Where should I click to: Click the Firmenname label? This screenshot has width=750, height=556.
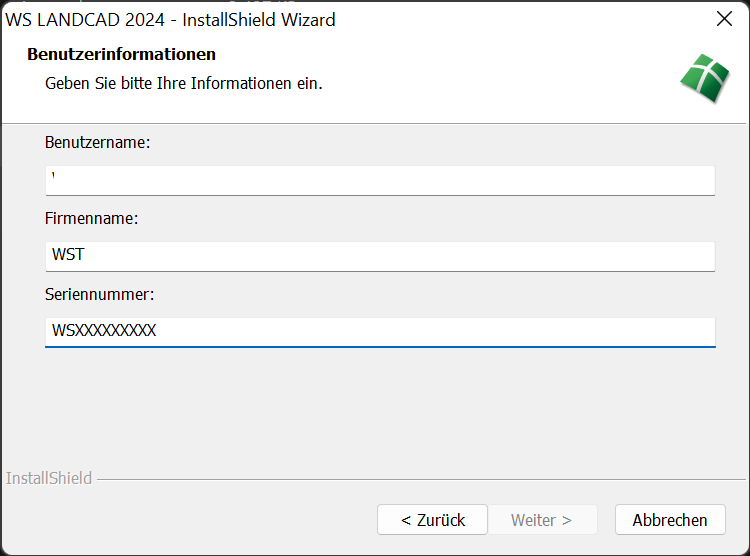tap(91, 218)
